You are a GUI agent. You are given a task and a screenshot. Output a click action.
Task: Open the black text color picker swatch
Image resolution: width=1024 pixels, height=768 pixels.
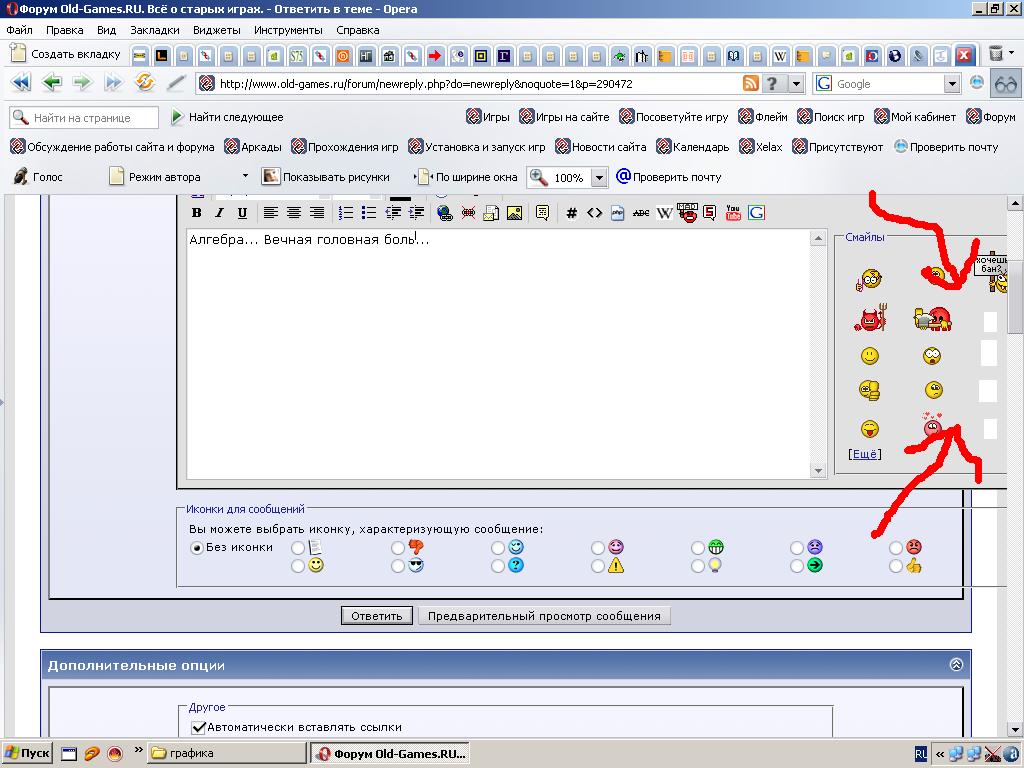[x=400, y=197]
